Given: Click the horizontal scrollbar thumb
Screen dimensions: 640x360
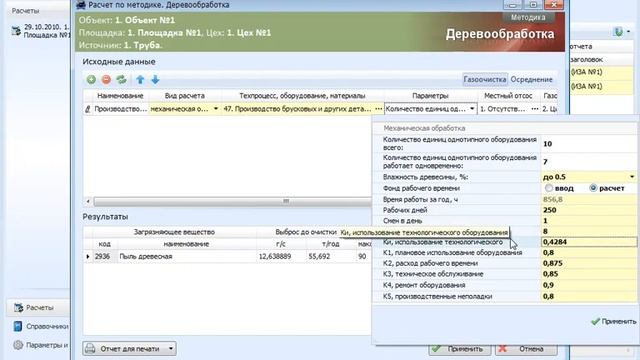Looking at the screenshot, I should point(233,201).
